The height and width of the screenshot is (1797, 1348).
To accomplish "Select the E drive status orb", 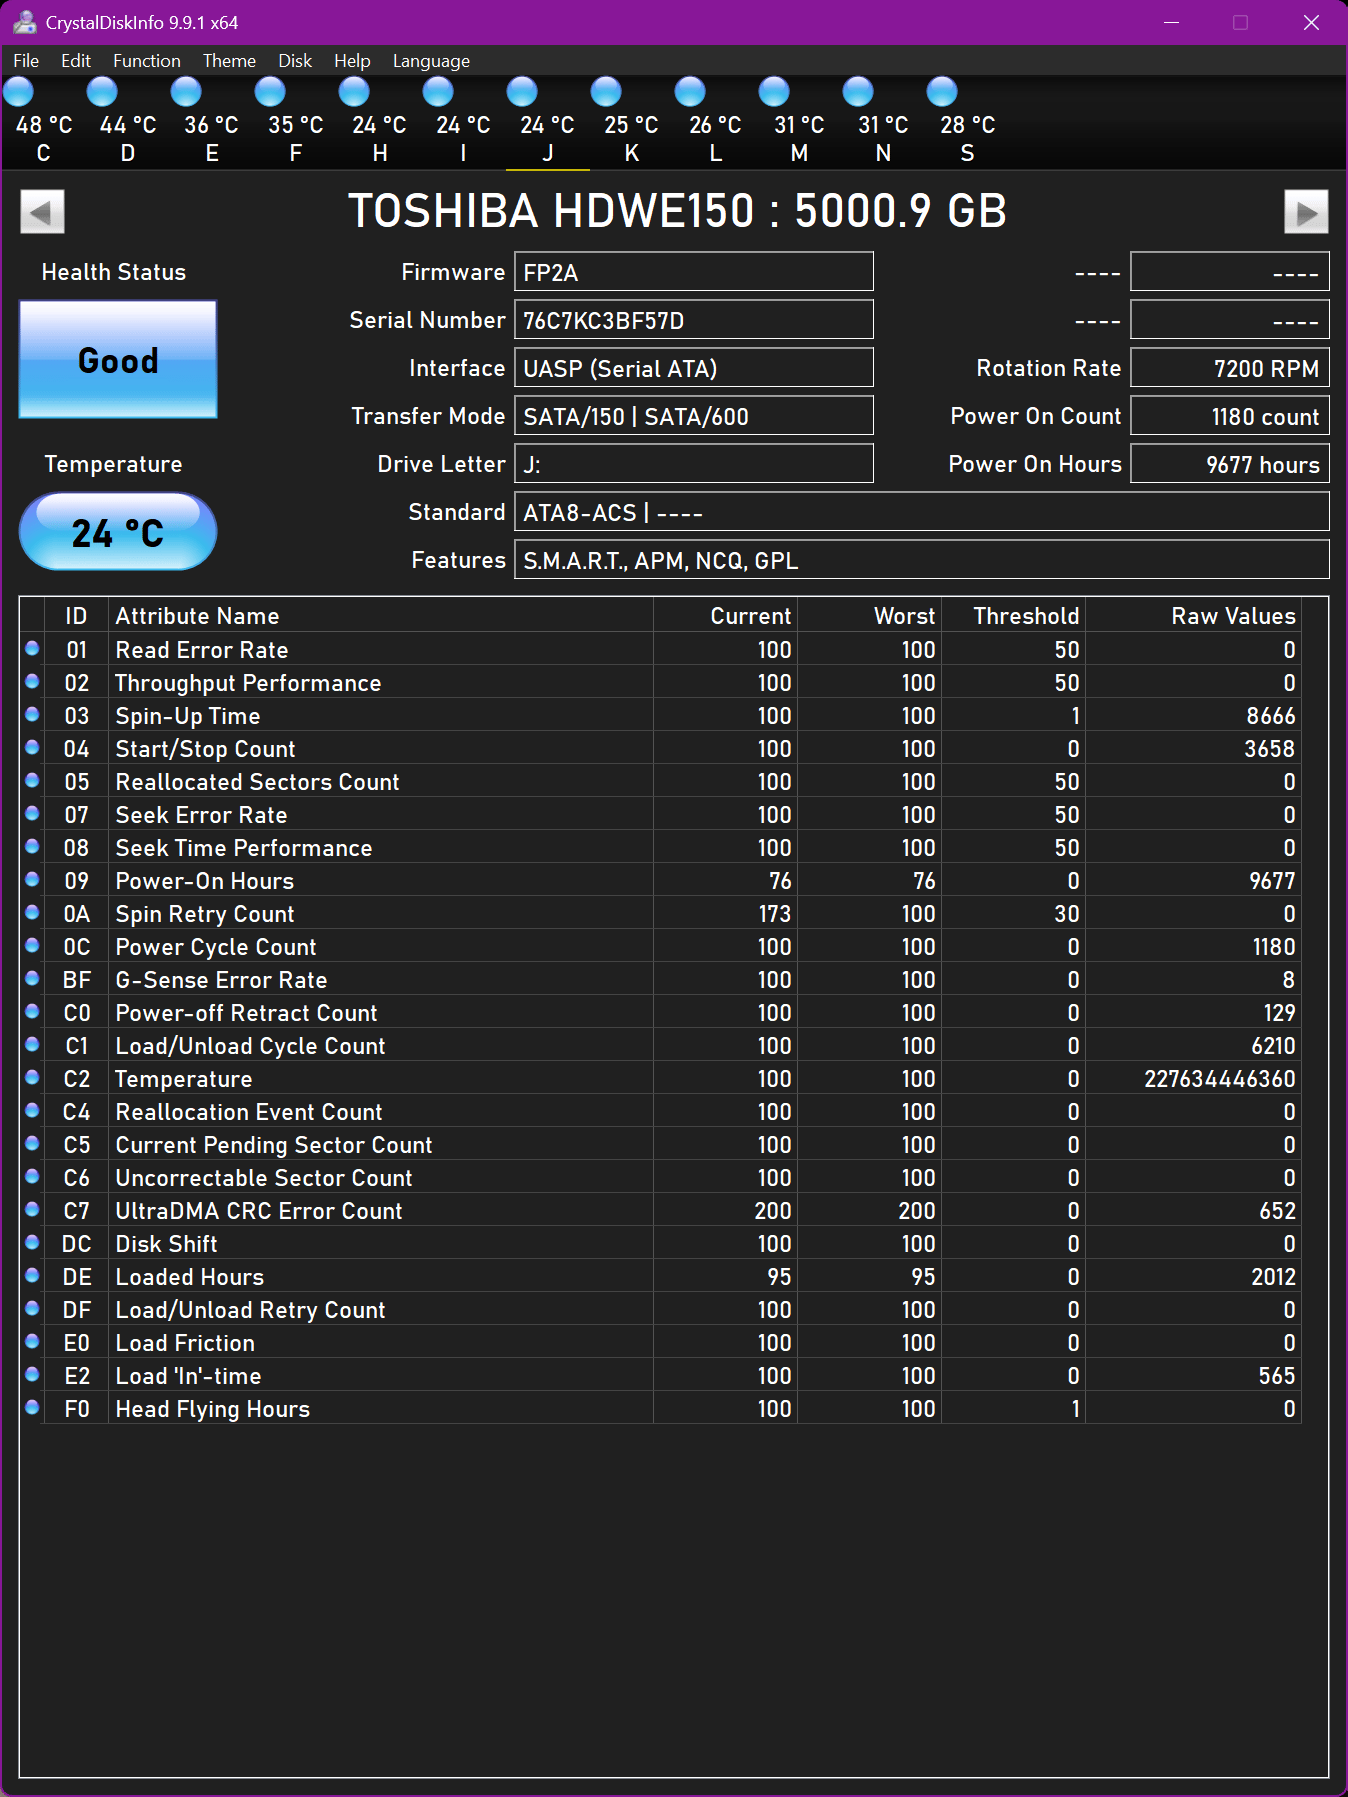I will coord(186,92).
